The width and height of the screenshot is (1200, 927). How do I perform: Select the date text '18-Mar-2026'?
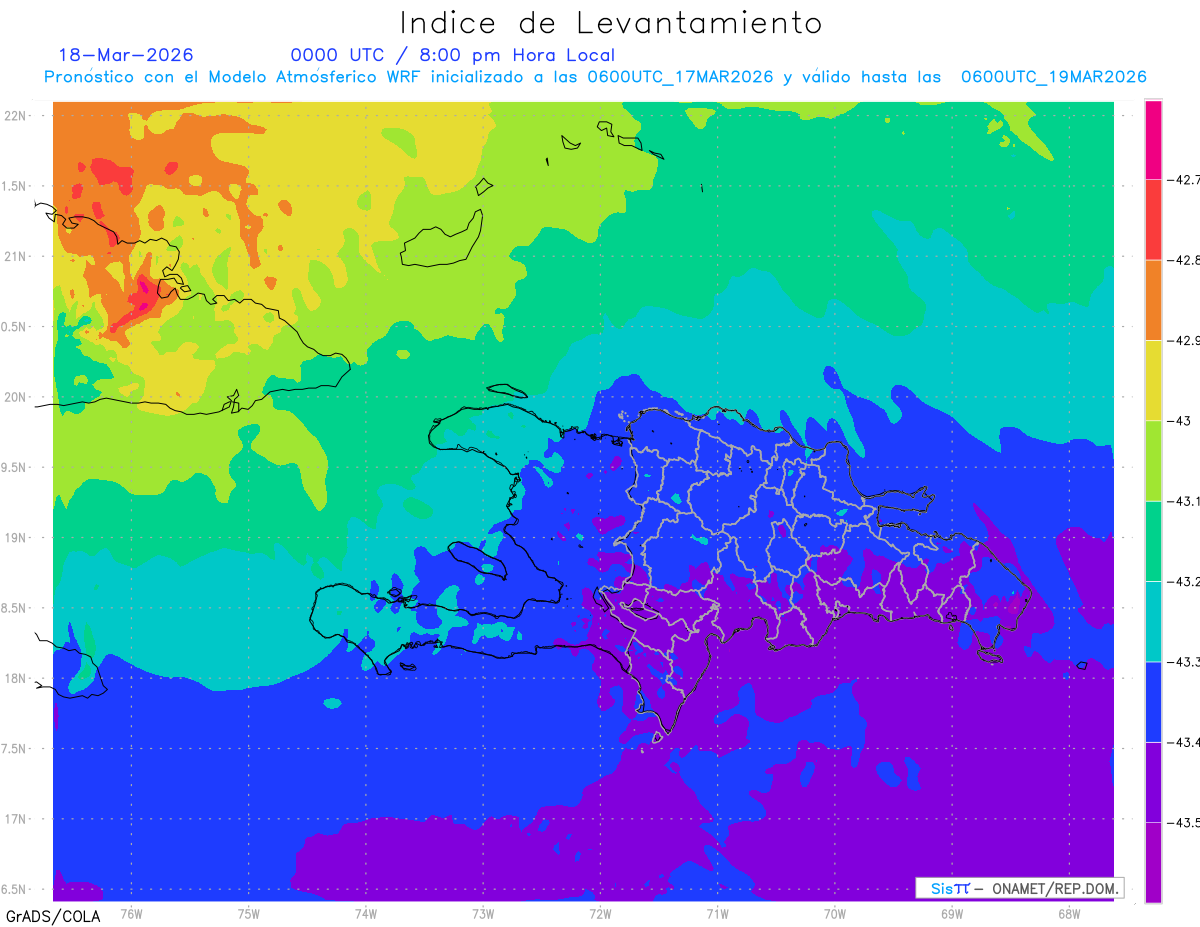tap(126, 55)
